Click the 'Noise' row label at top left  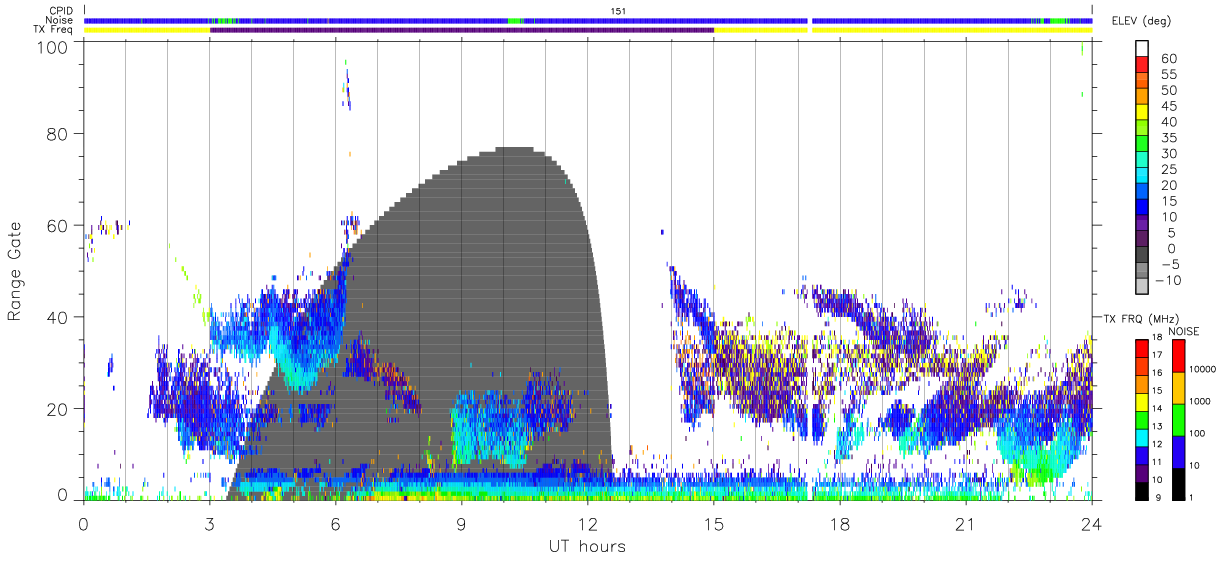coord(61,20)
